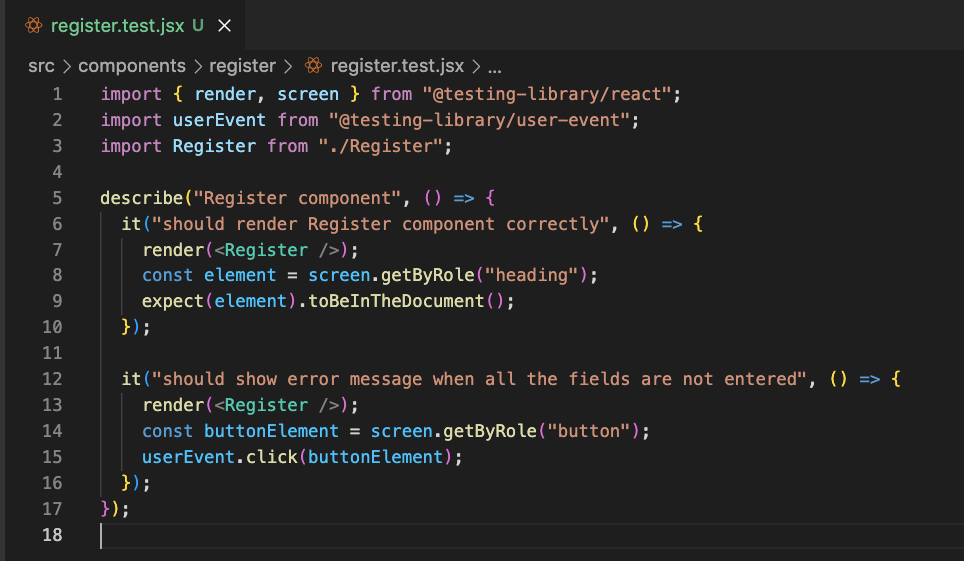This screenshot has height=561, width=964.
Task: Click the userEvent import name on line 2
Action: click(219, 120)
